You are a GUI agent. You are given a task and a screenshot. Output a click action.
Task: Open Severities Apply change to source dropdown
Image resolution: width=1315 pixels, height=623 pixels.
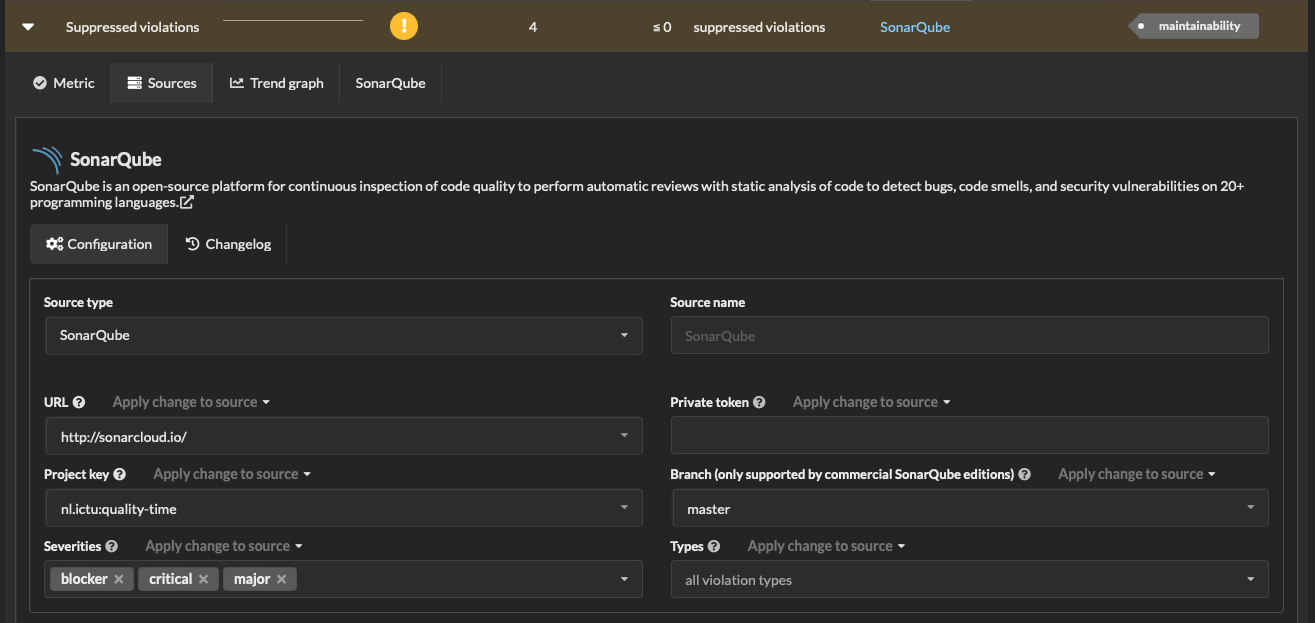(x=224, y=546)
